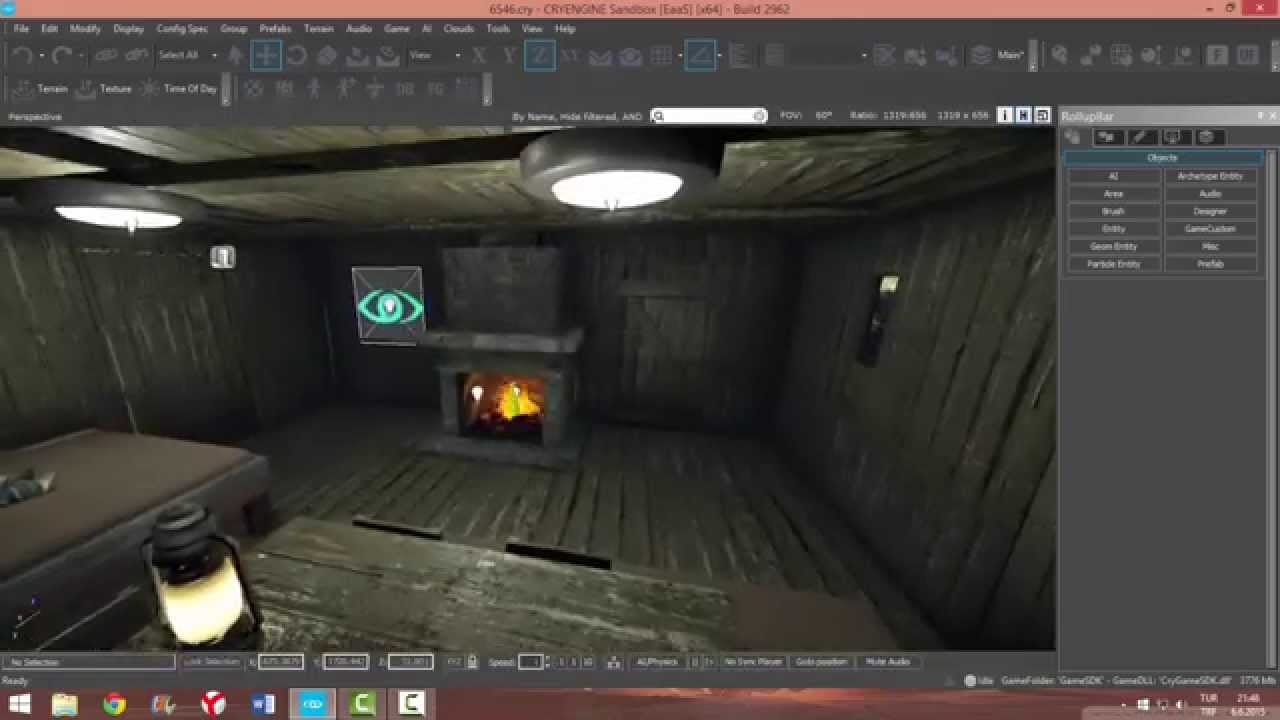Click the Designer object button
1280x720 pixels.
[x=1210, y=211]
